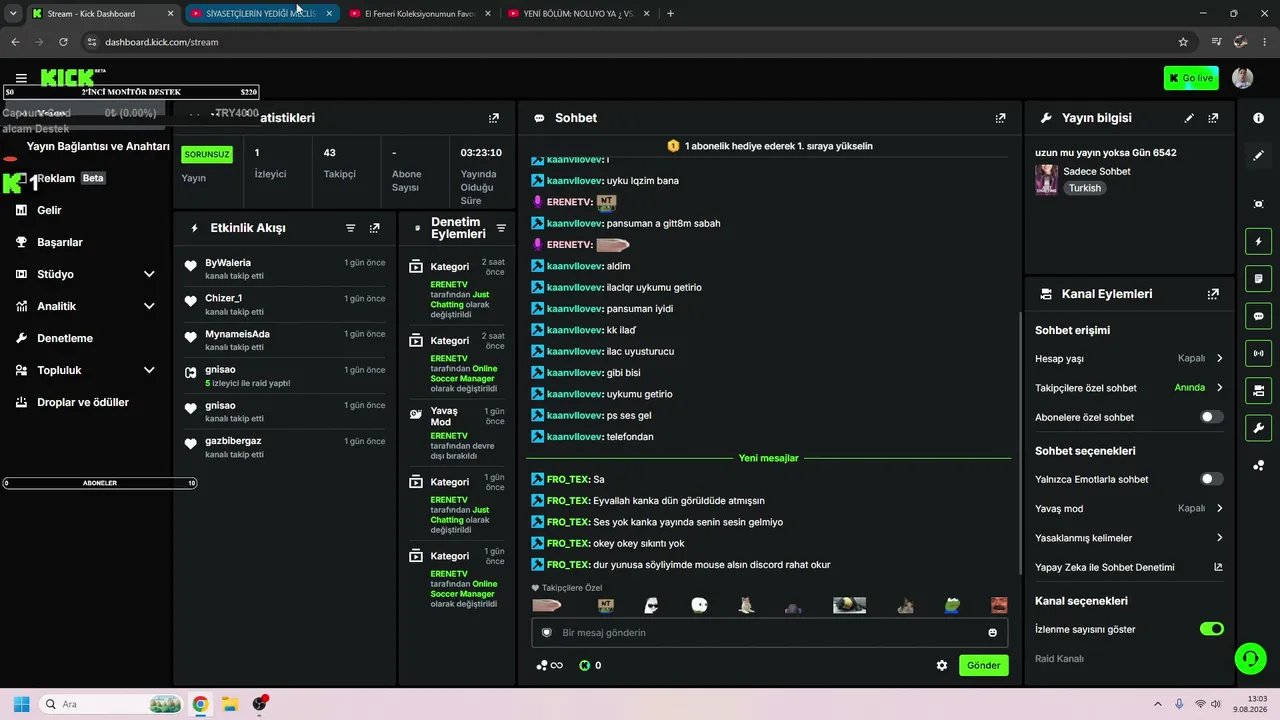Open the Windows Start menu
This screenshot has height=720, width=1280.
click(x=21, y=704)
